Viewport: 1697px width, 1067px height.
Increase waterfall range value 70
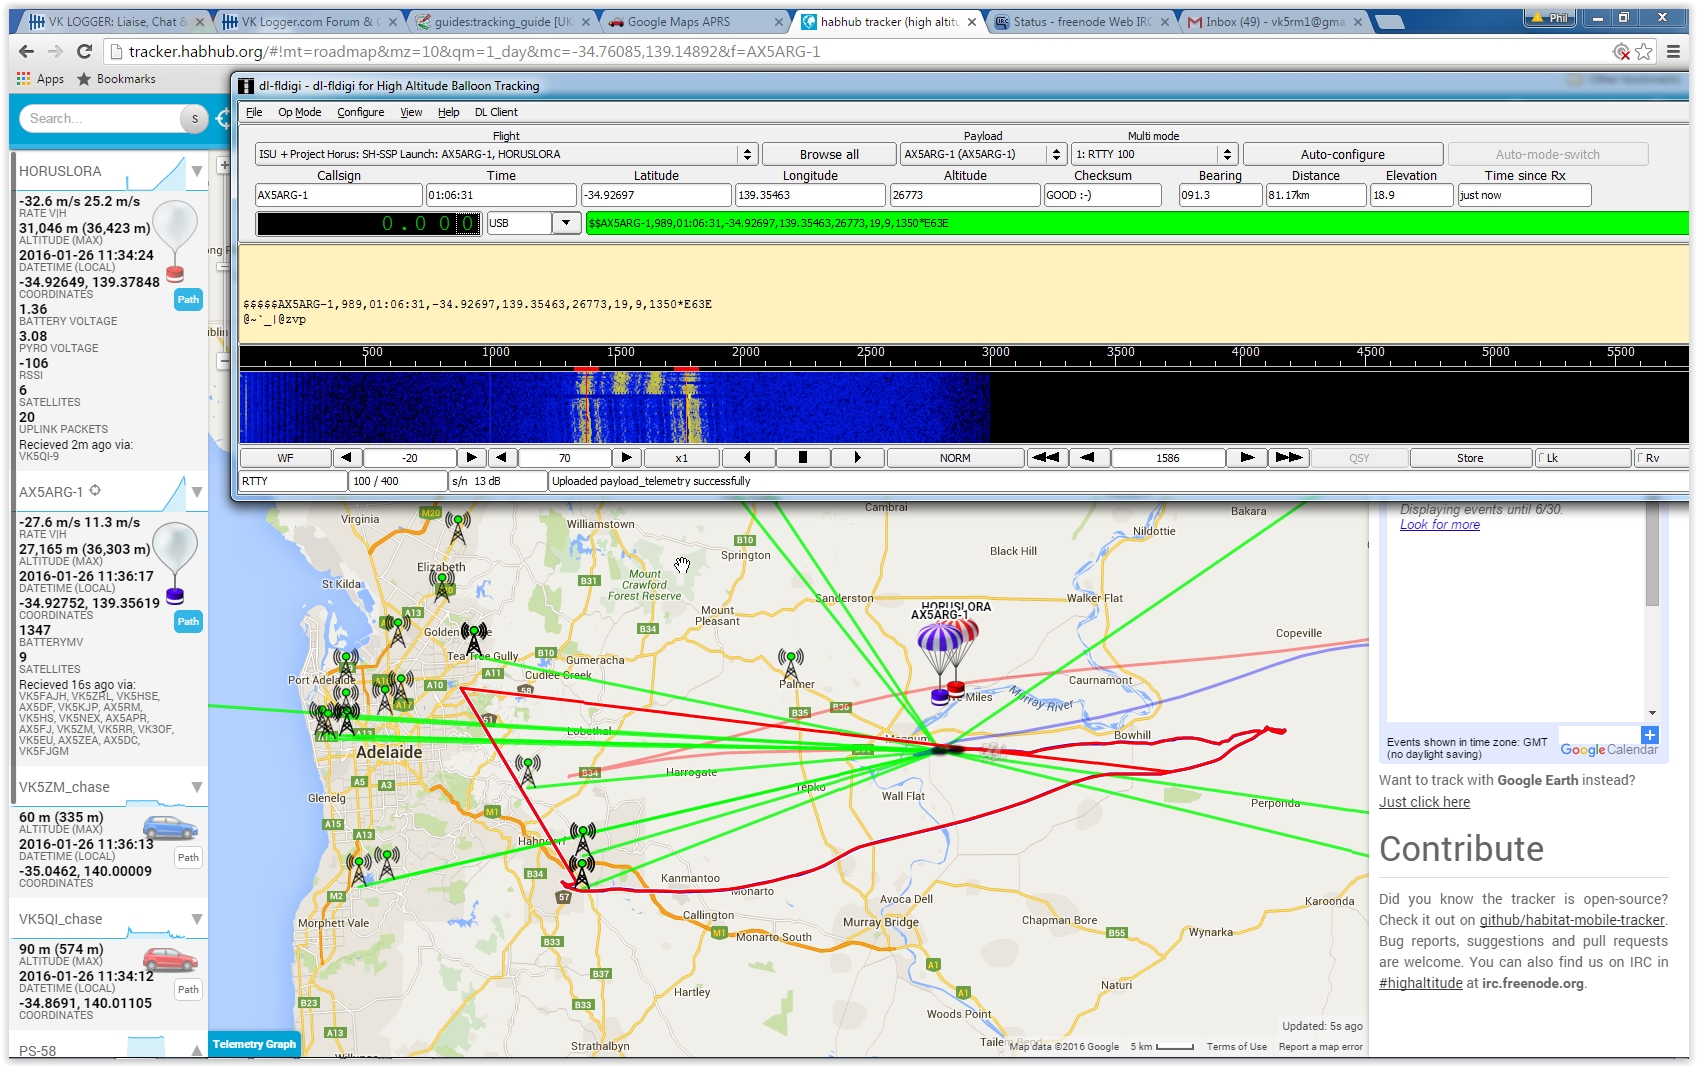(626, 458)
